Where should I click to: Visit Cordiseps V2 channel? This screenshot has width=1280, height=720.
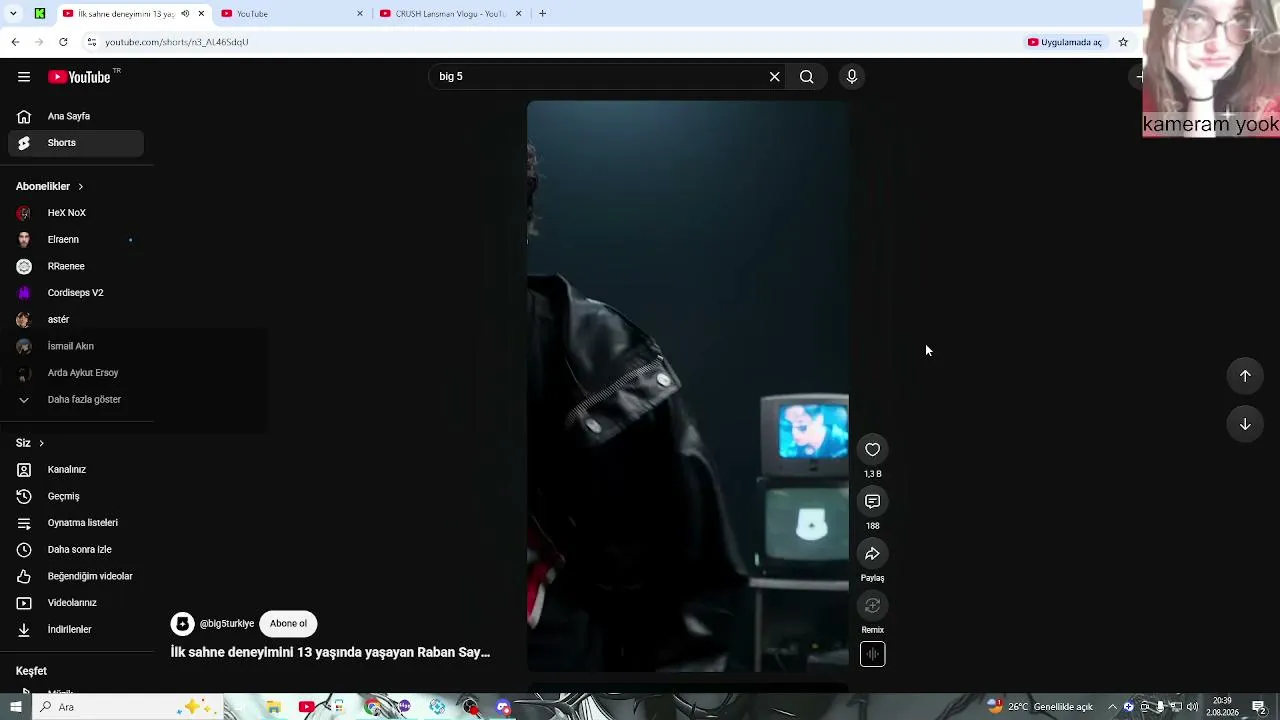[x=76, y=293]
